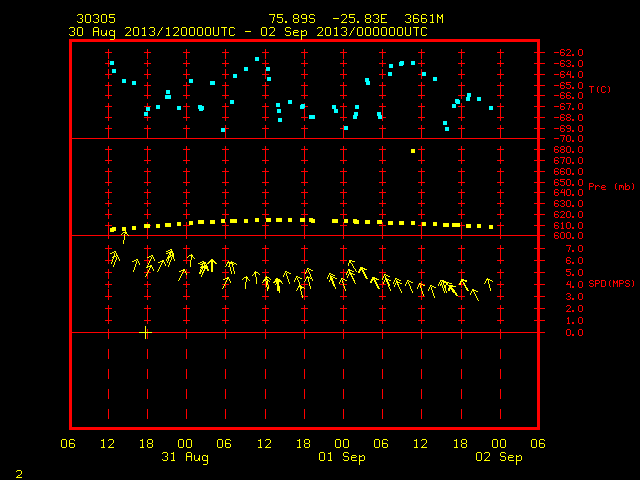Screen dimensions: 640x480
Task: Click the outlier yellow pressure point near 680
Action: [x=413, y=151]
